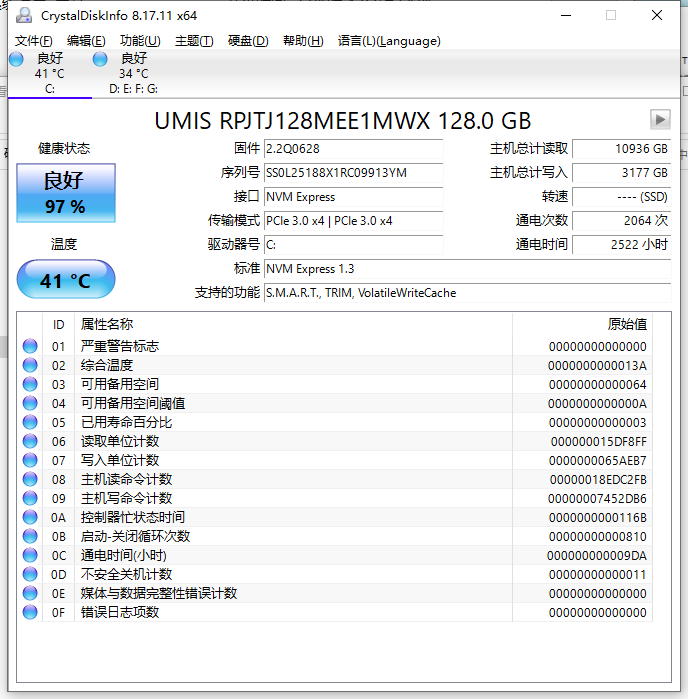Click raw value 000000015DF8FF
Screen dimensions: 688x699
point(598,442)
